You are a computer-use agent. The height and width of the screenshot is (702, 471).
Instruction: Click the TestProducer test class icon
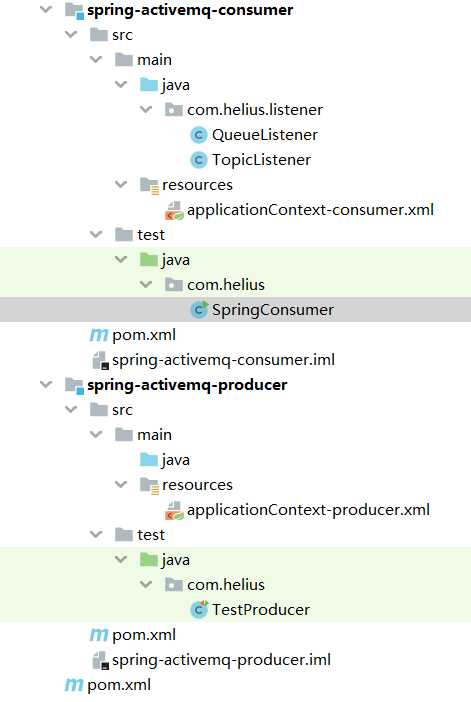(199, 610)
